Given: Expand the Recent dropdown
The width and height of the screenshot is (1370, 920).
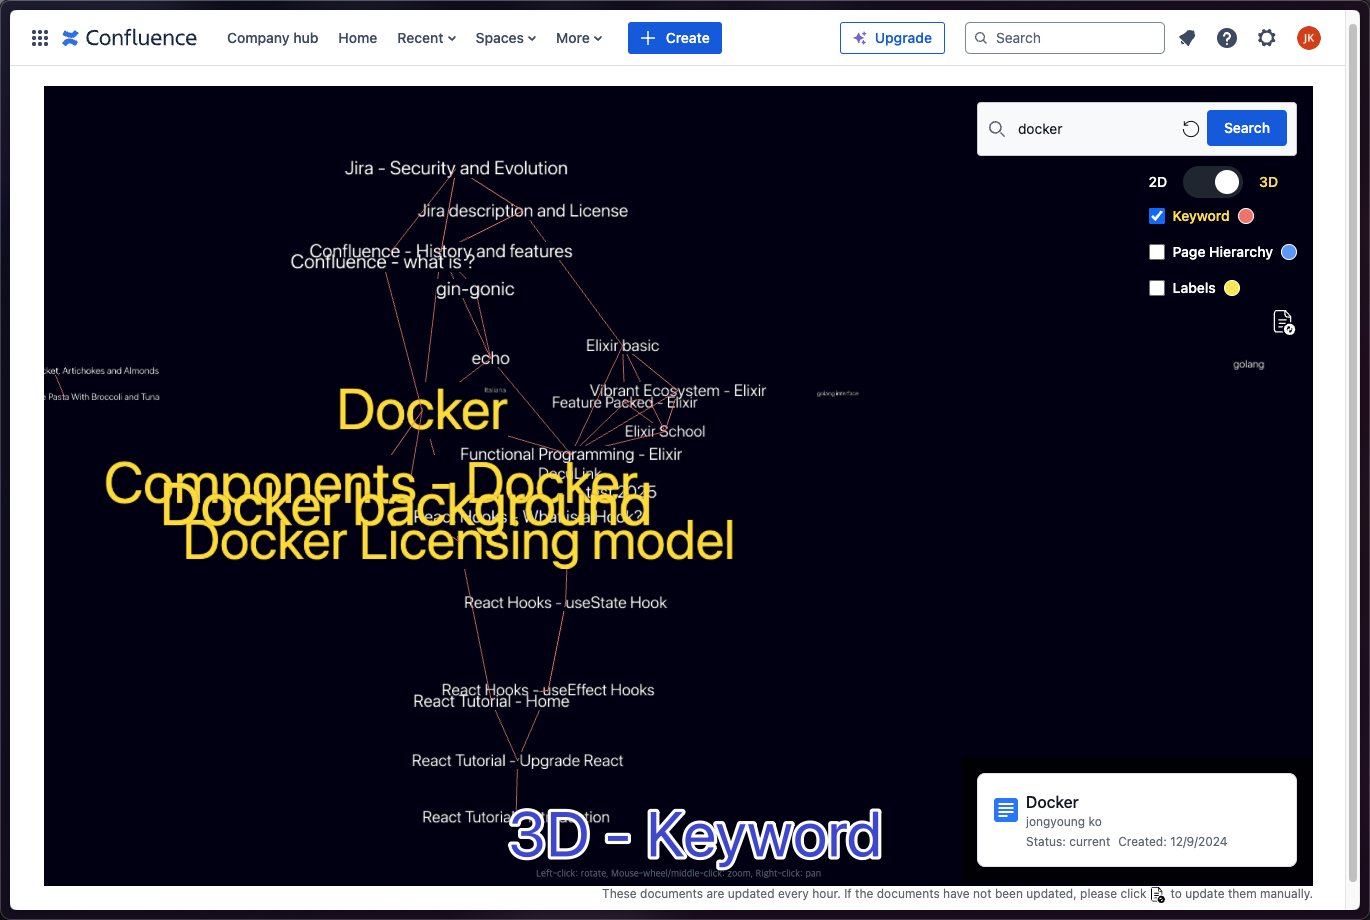Looking at the screenshot, I should click(x=426, y=38).
